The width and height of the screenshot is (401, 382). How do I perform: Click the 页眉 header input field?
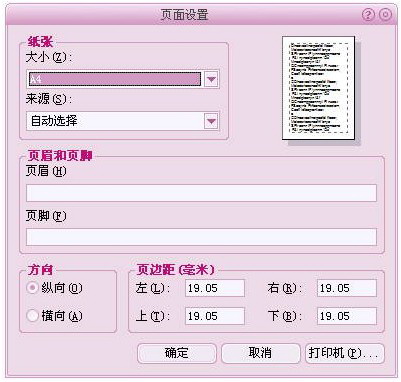(201, 193)
